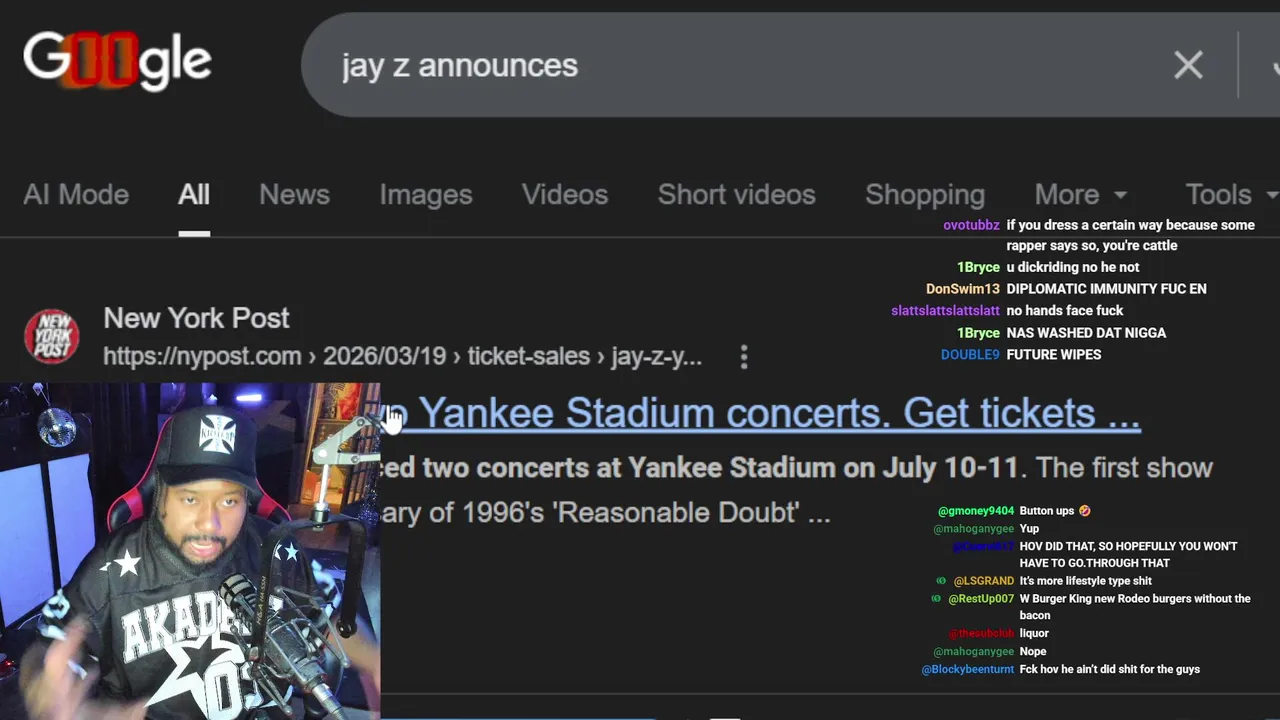Click the New York Post source name
The width and height of the screenshot is (1280, 720).
click(x=196, y=318)
